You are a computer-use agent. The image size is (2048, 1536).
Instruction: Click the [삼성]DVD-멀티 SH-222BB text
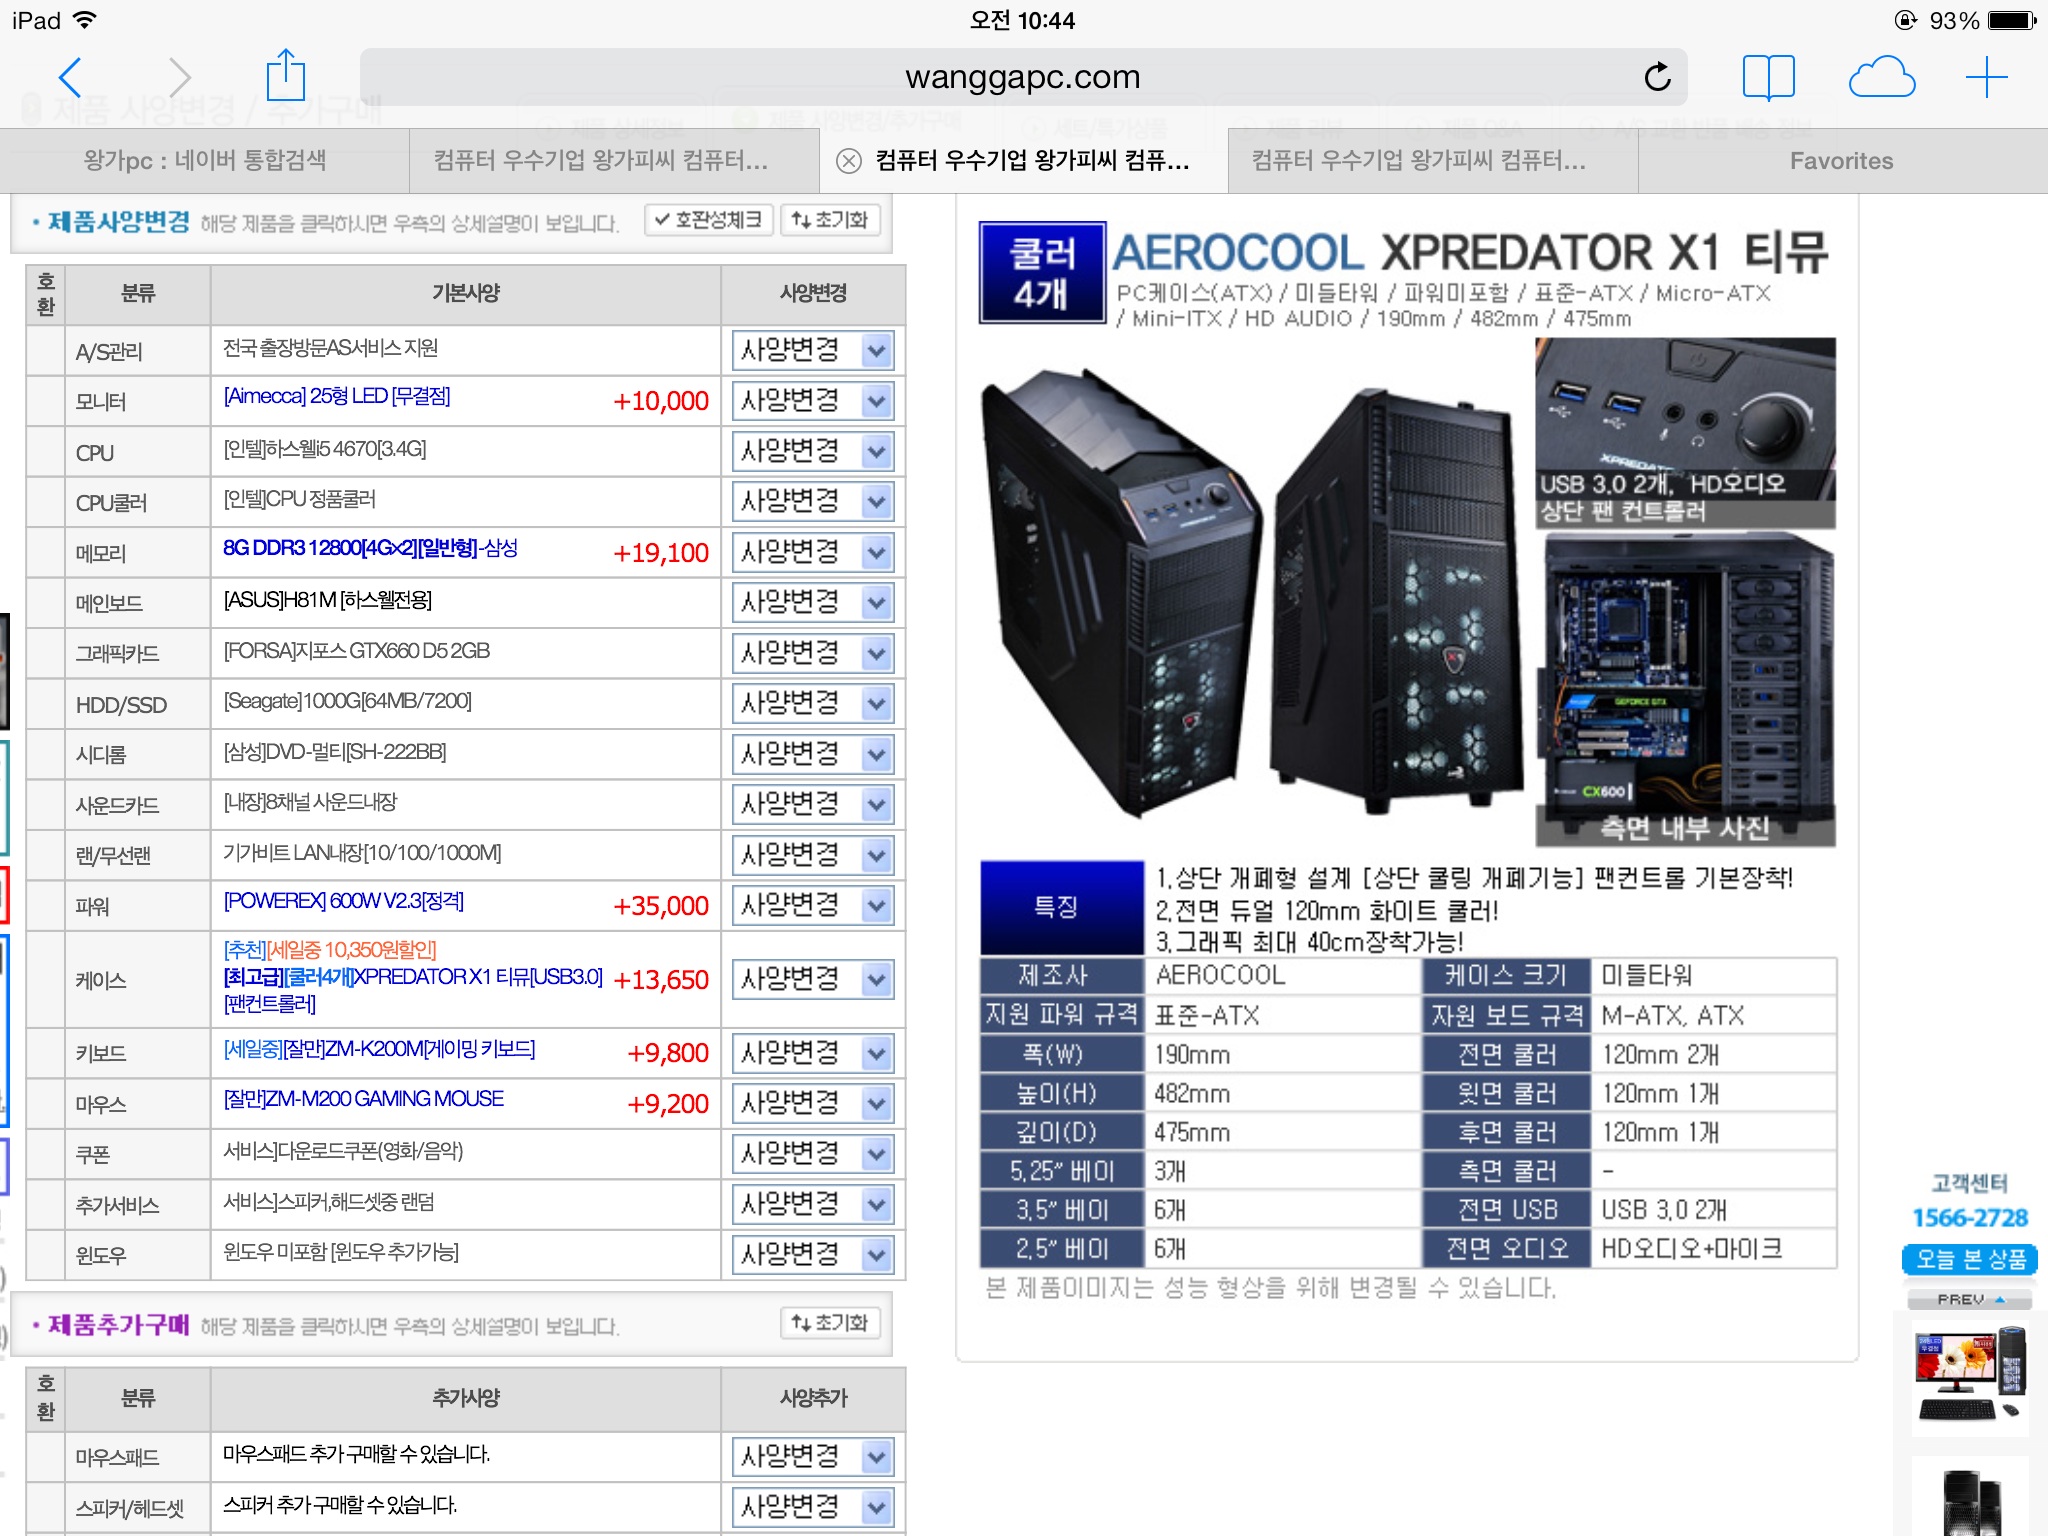pyautogui.click(x=335, y=751)
